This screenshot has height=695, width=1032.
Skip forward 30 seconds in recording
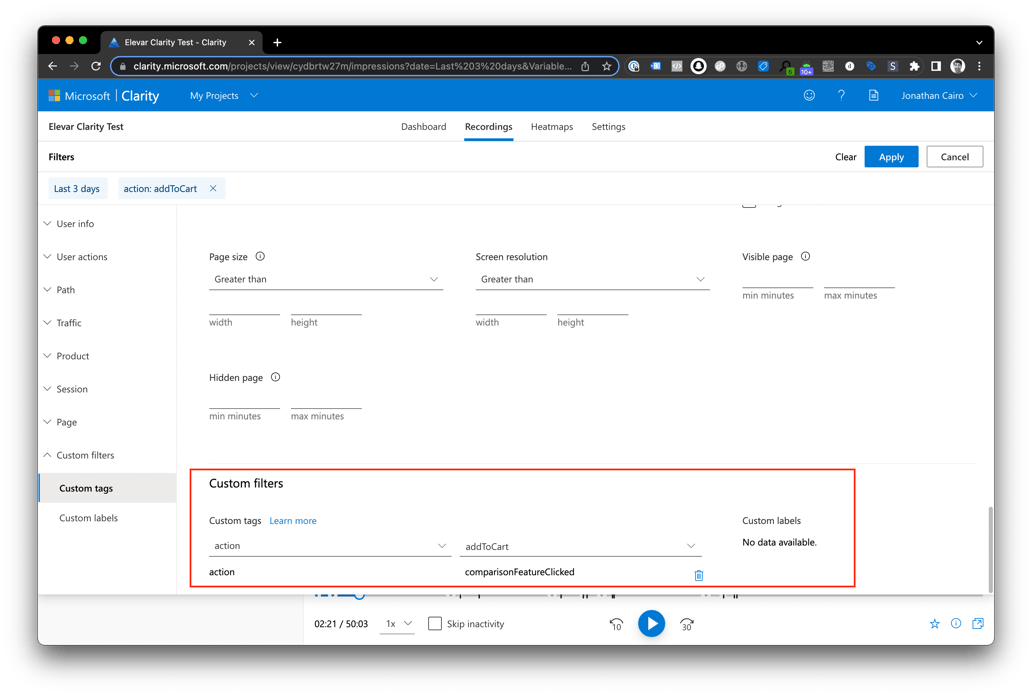(686, 624)
